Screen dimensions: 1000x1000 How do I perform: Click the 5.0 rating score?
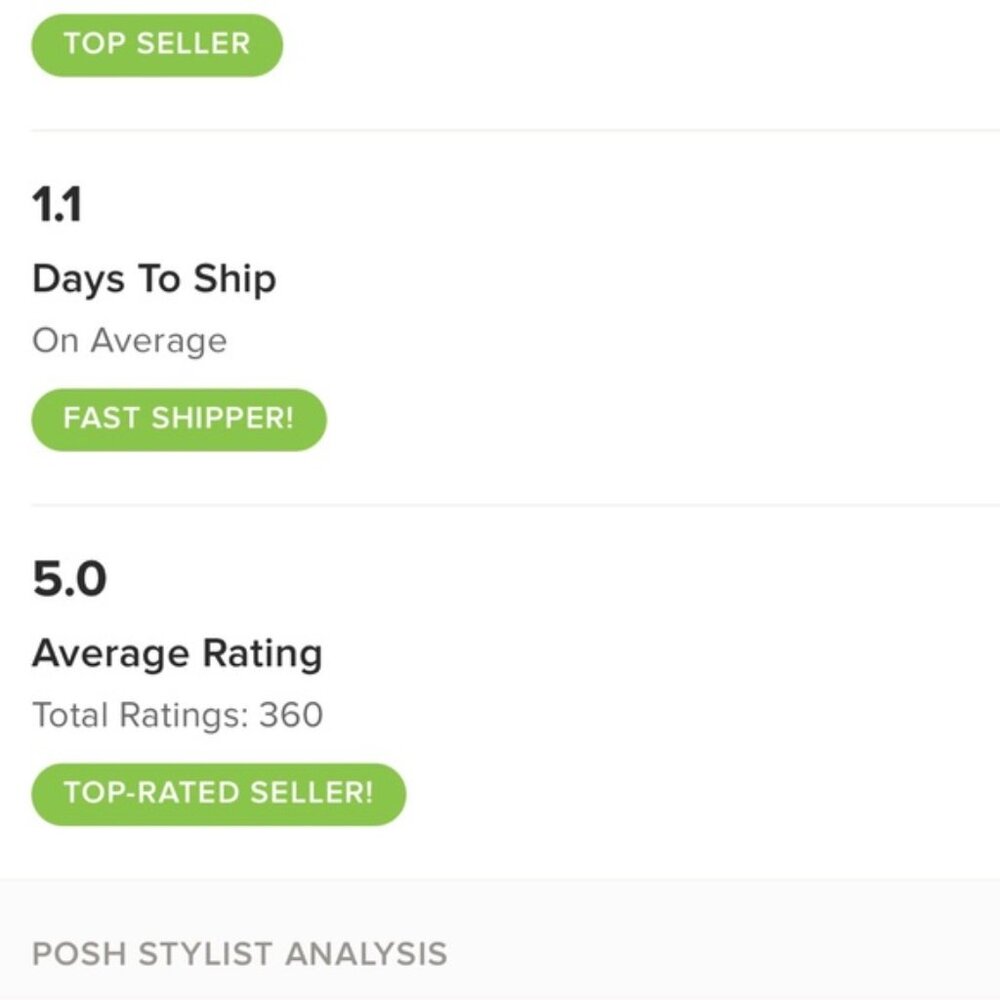coord(69,579)
